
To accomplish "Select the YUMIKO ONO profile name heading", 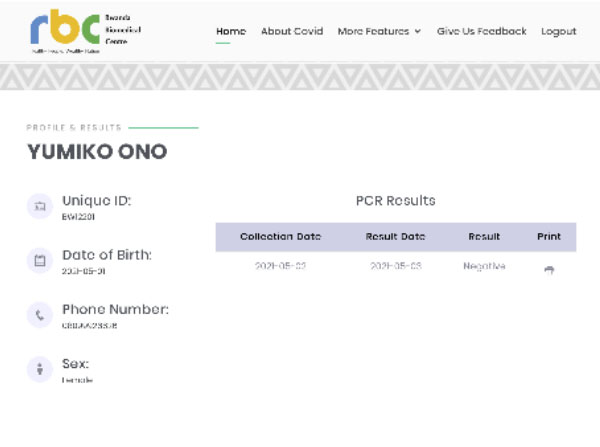I will (97, 152).
